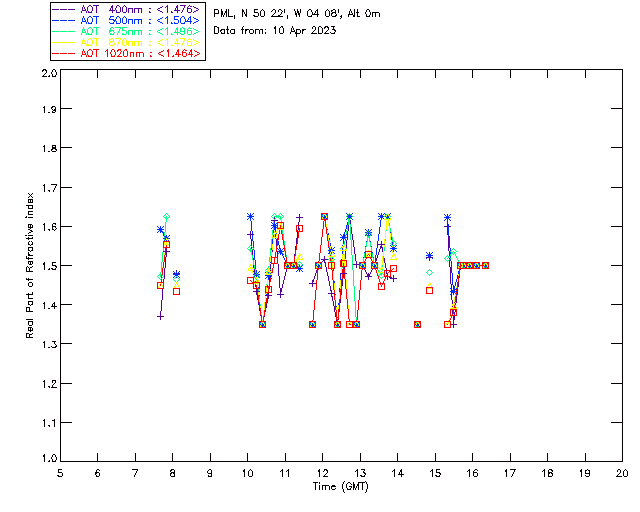Click the x-axis label 16

[x=473, y=473]
